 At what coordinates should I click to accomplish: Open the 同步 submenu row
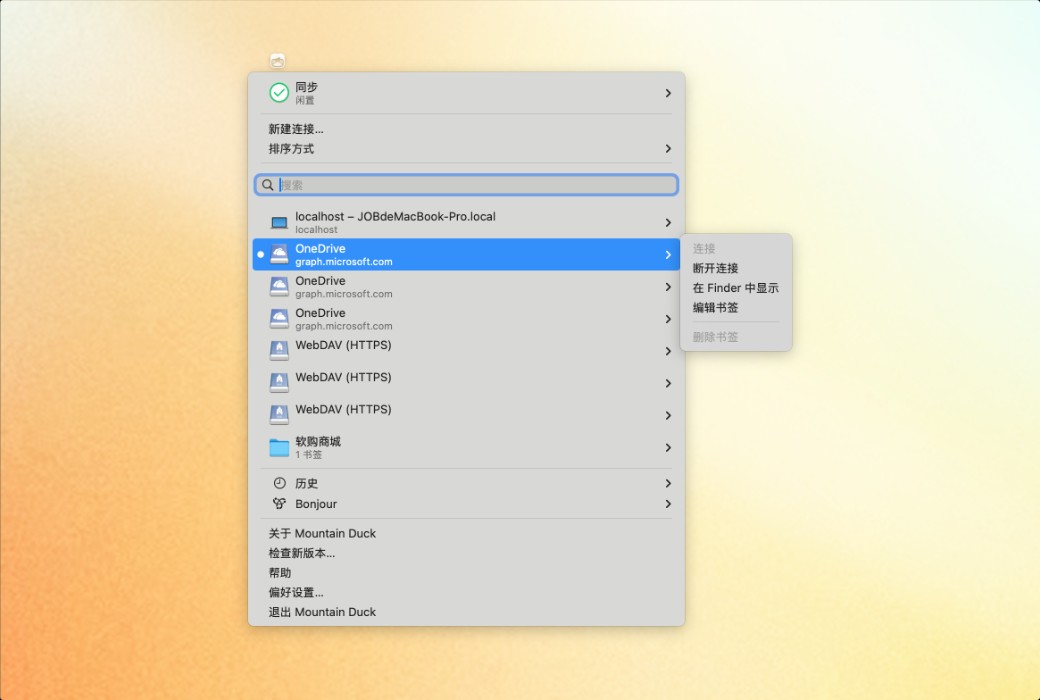click(466, 93)
